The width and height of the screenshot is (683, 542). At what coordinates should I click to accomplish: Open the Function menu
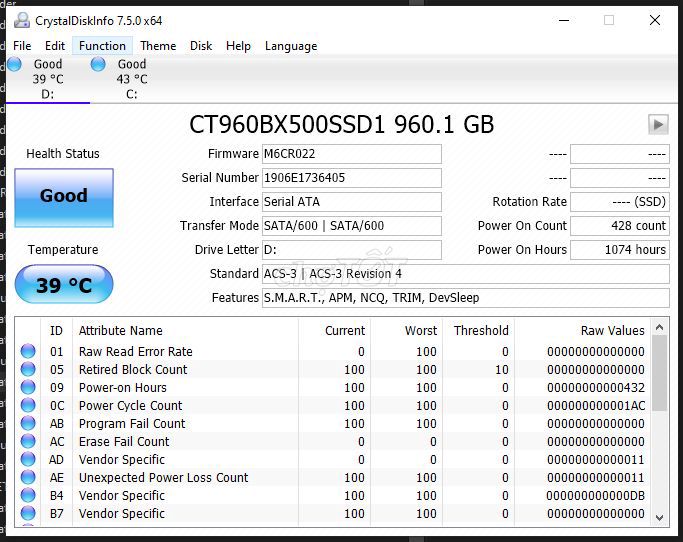[102, 46]
